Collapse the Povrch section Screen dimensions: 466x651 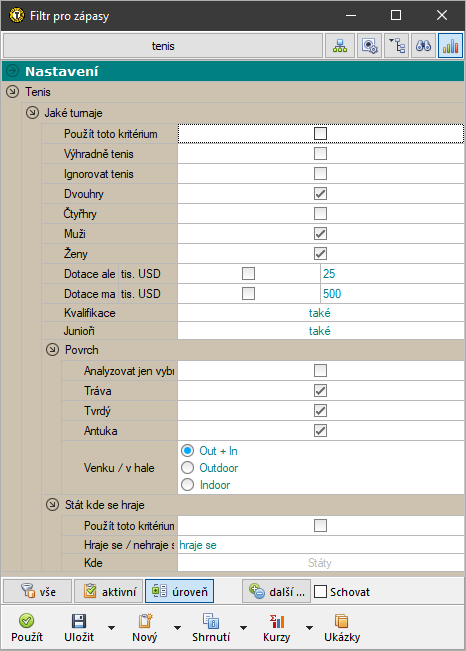click(52, 350)
